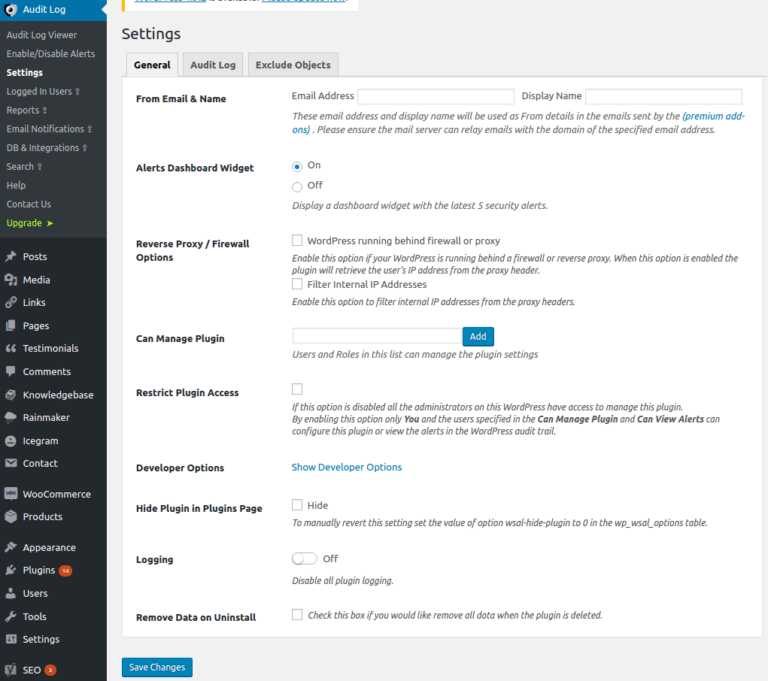Click the Comments bubble icon
The height and width of the screenshot is (681, 768).
[11, 371]
